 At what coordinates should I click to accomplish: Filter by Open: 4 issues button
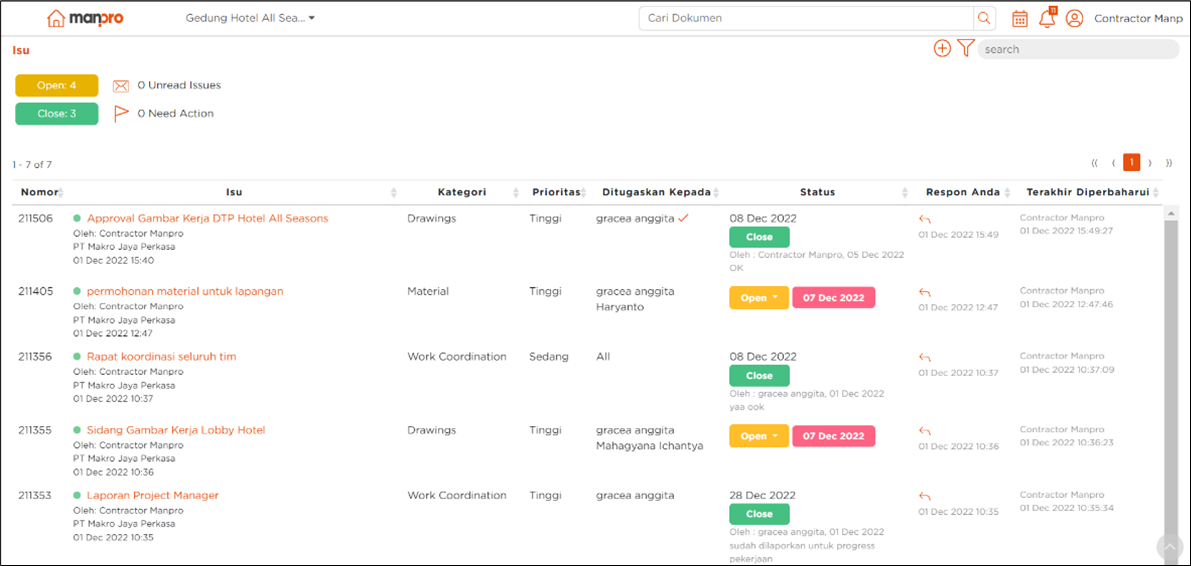click(57, 86)
